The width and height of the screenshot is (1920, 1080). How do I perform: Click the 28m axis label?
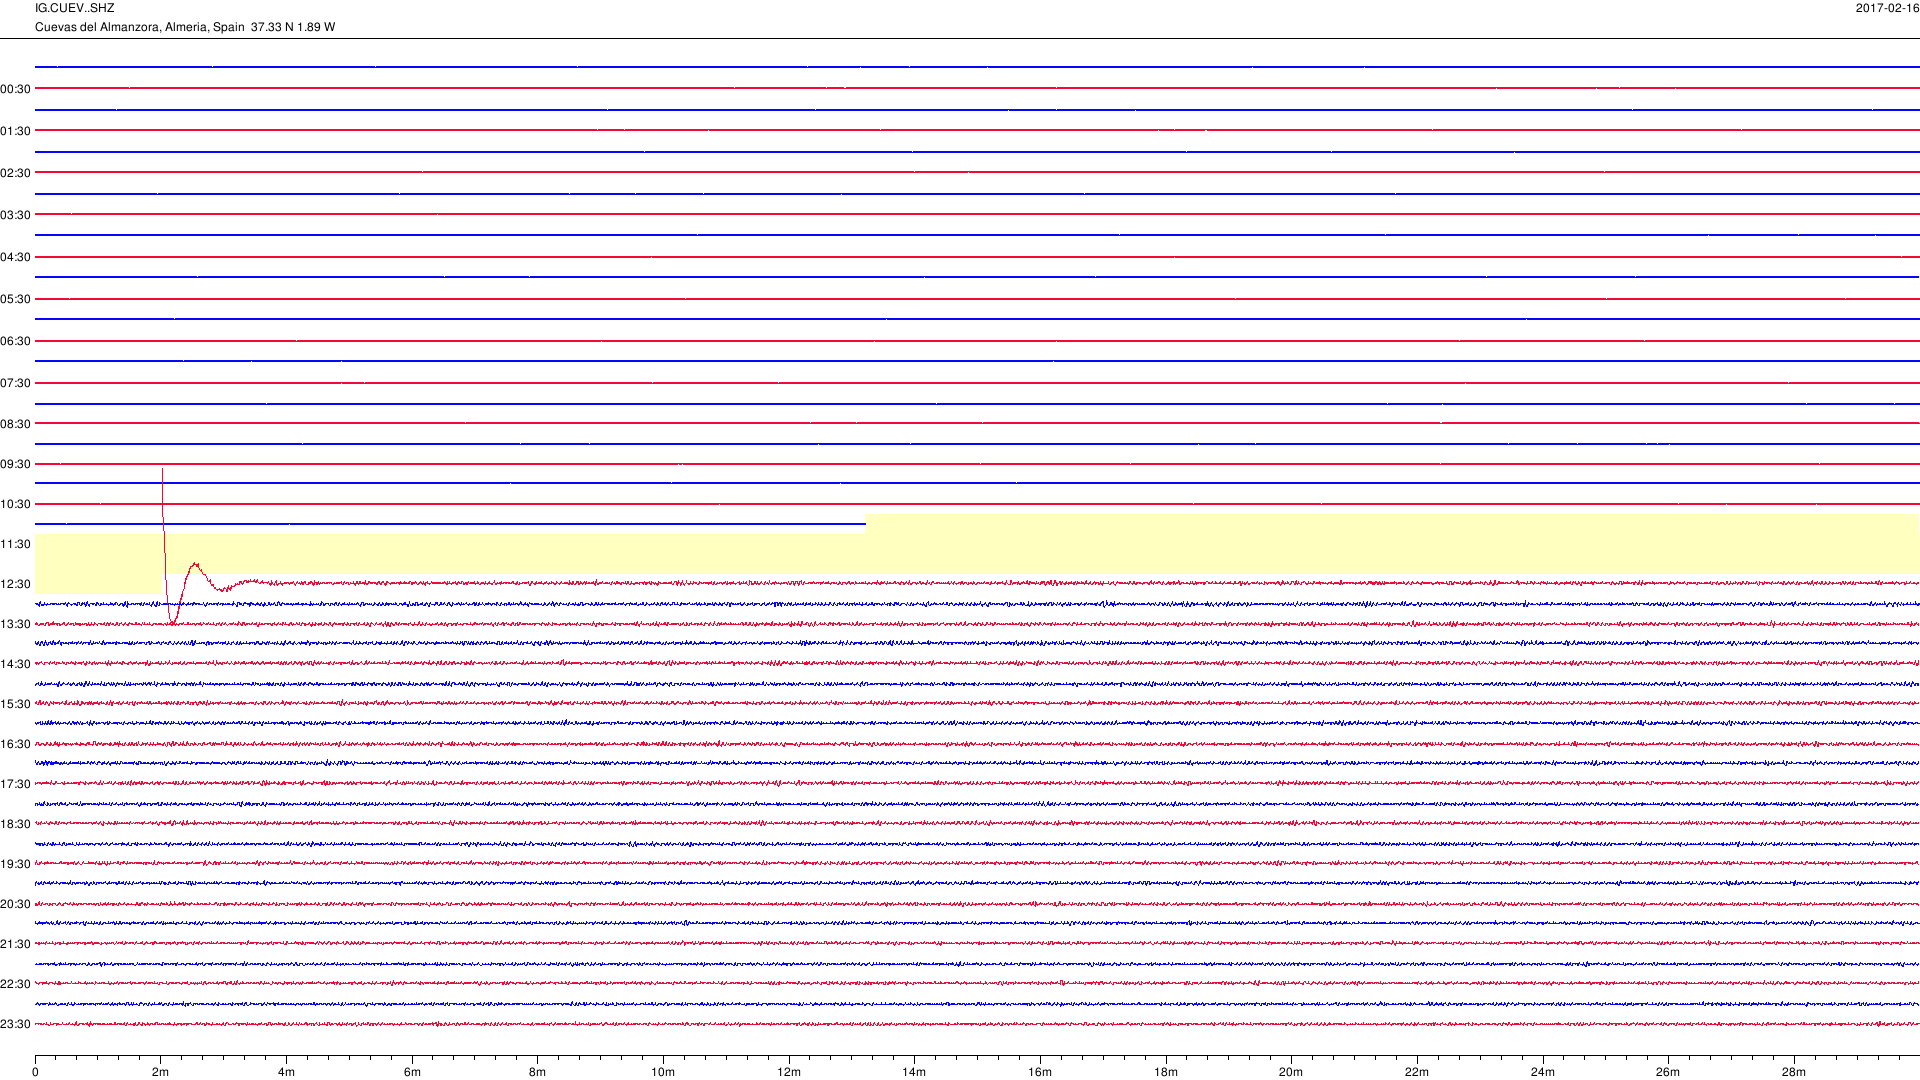[1794, 1072]
